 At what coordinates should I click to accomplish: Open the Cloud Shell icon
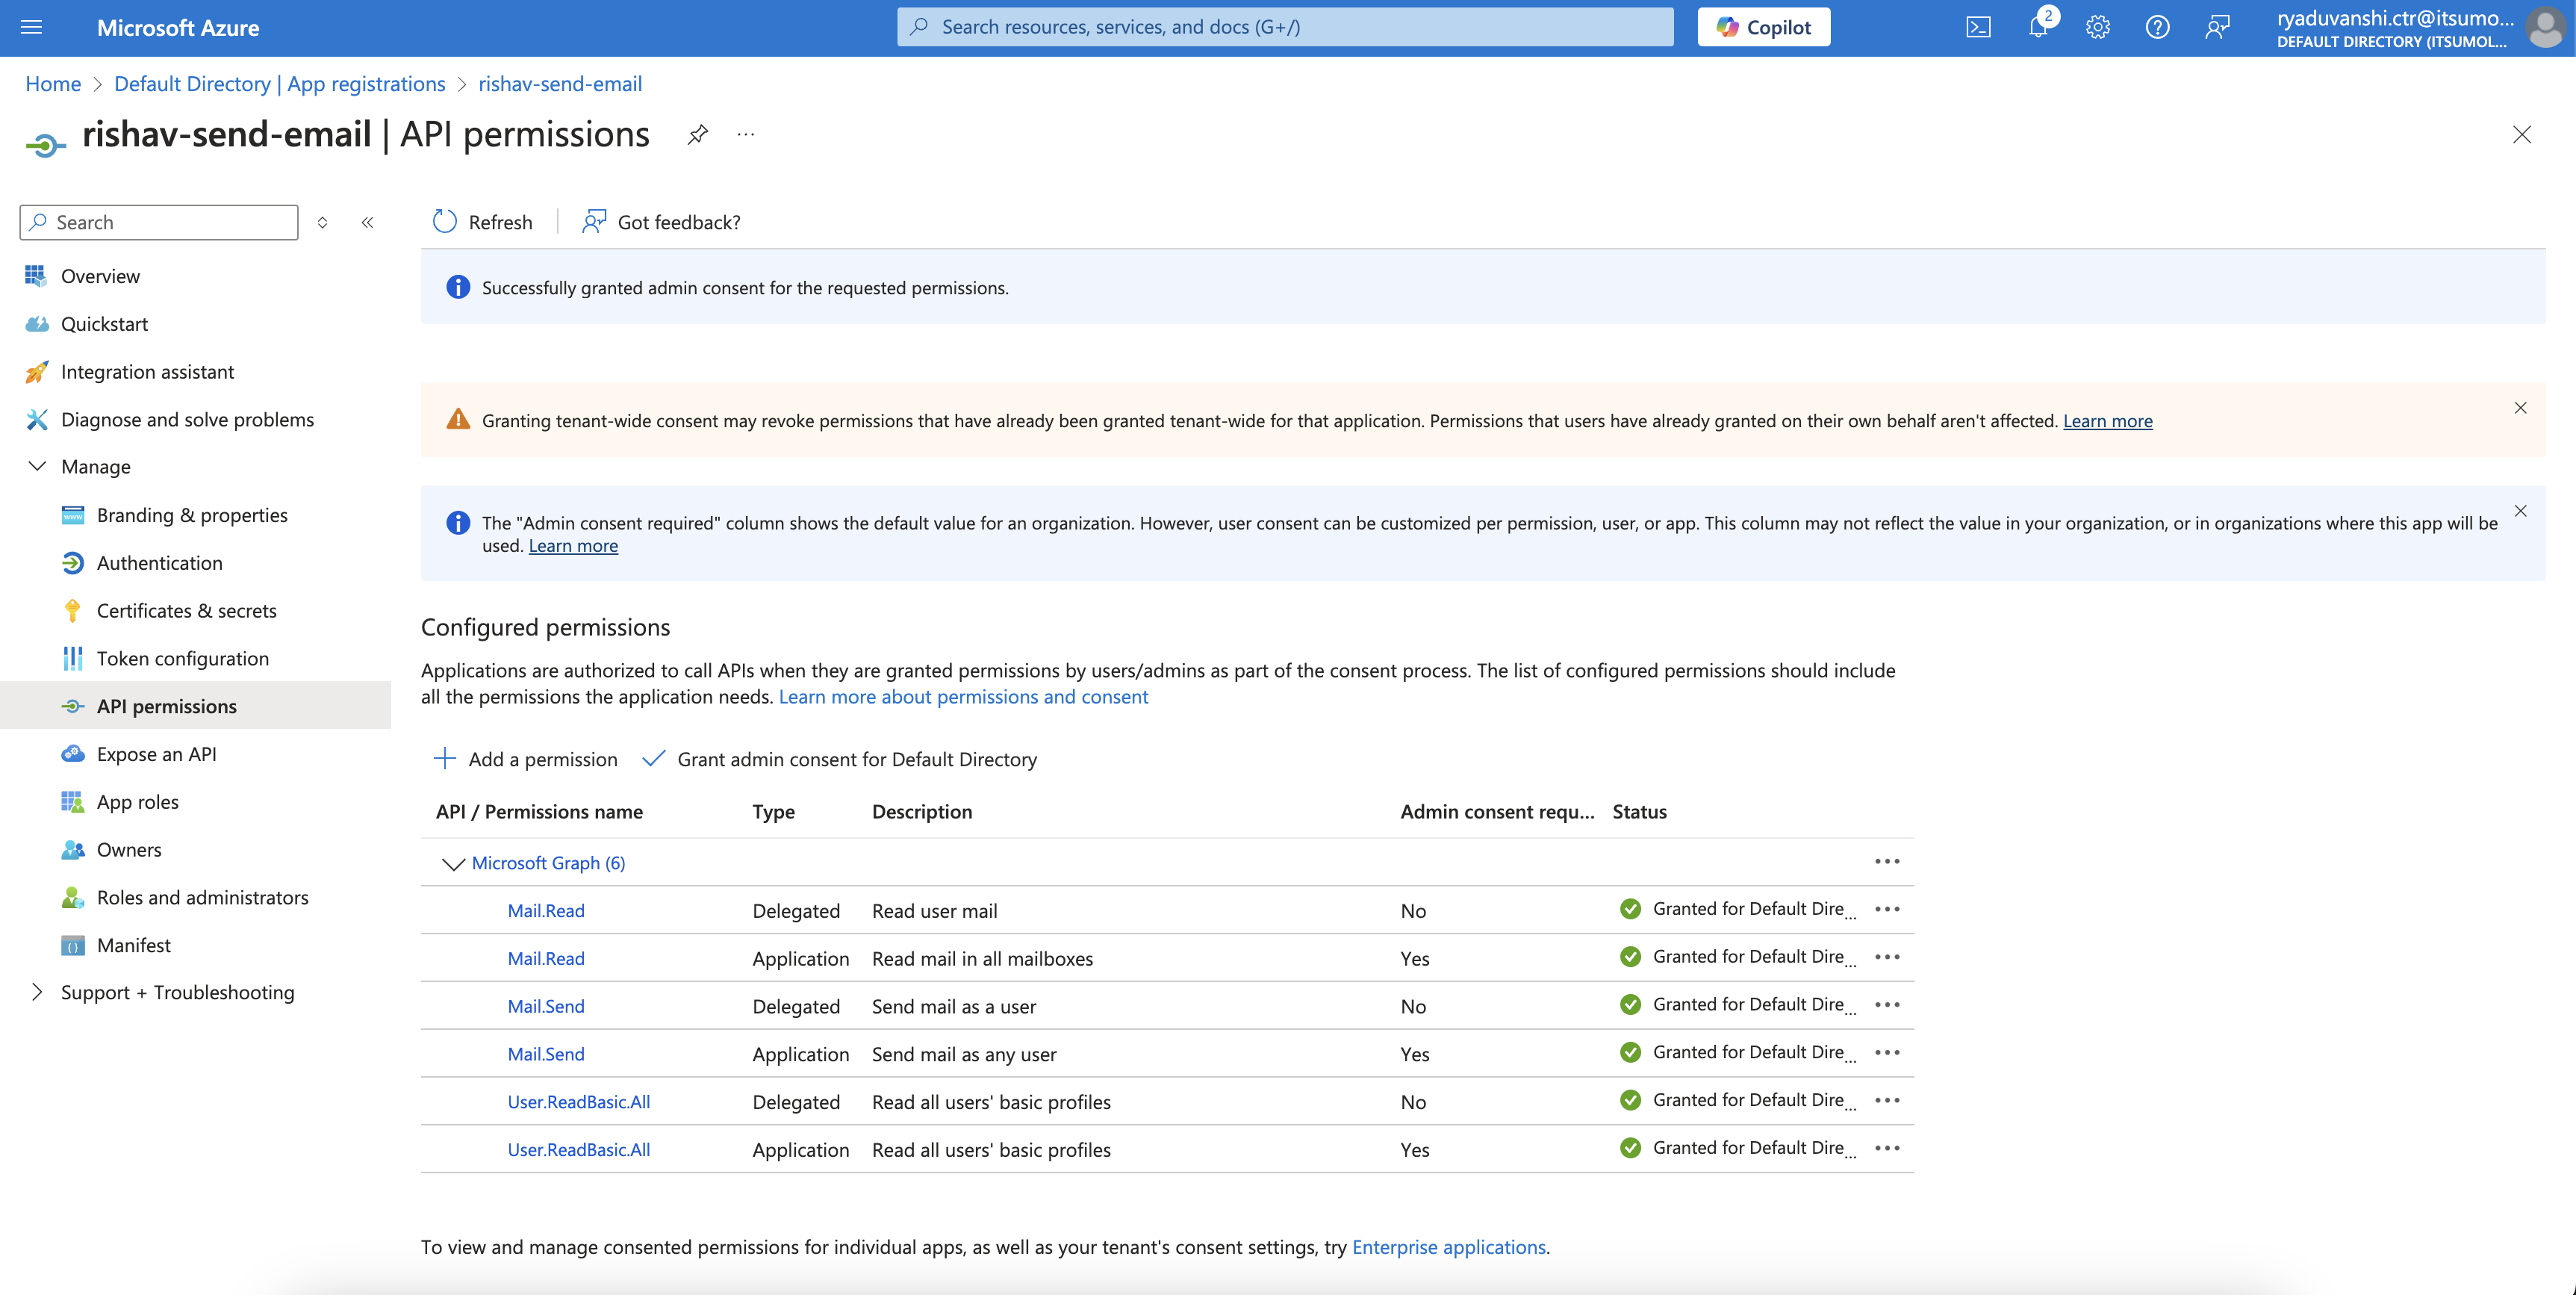pyautogui.click(x=1978, y=27)
